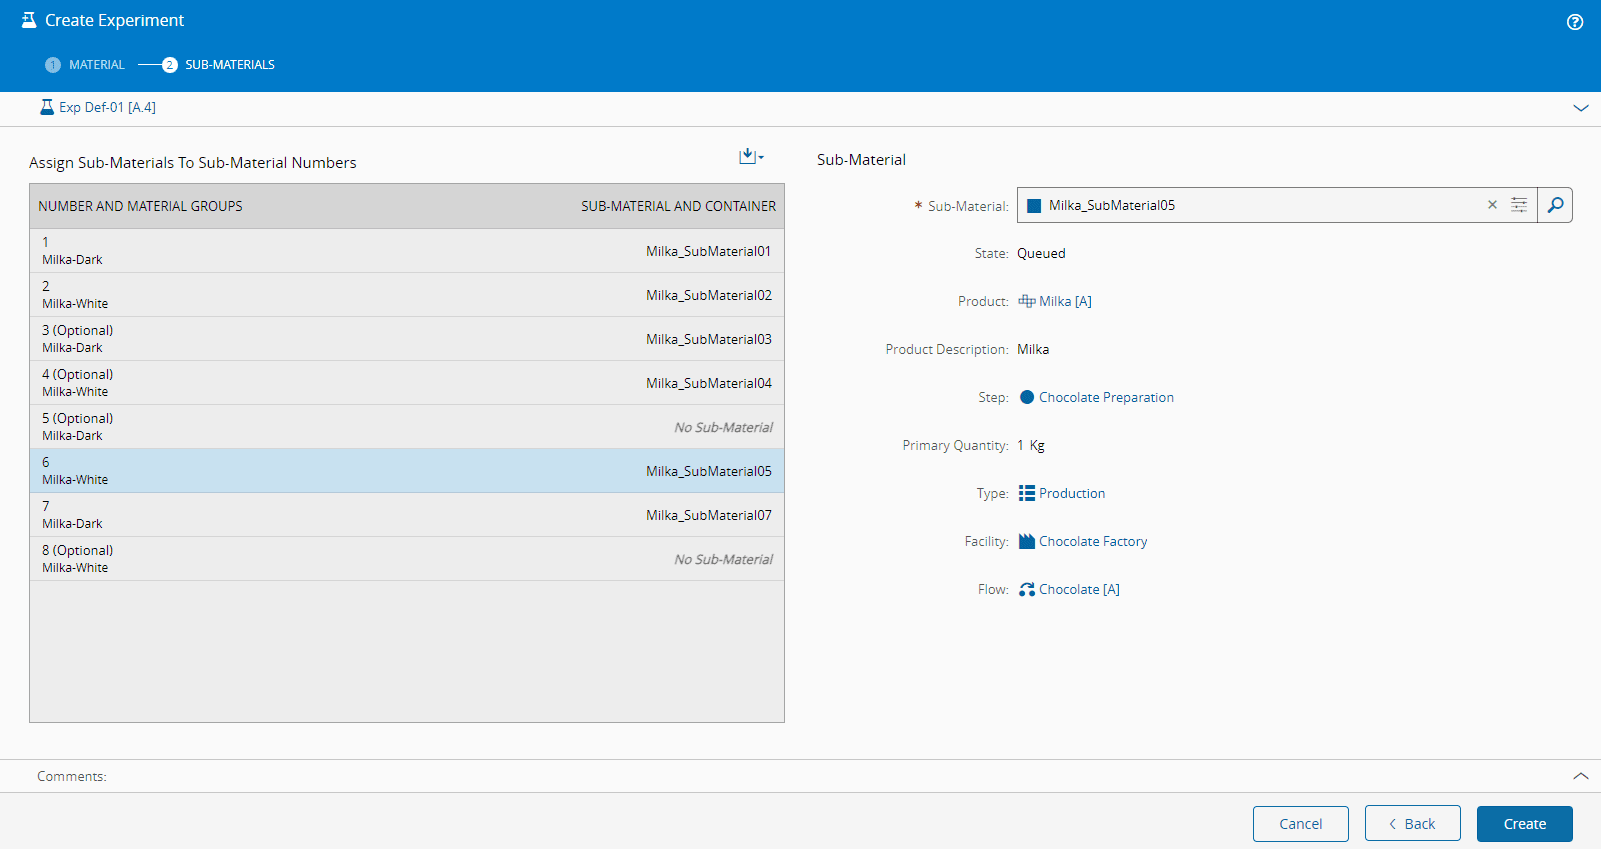The image size is (1601, 849).
Task: Open the Milka [A] product link
Action: coord(1064,301)
